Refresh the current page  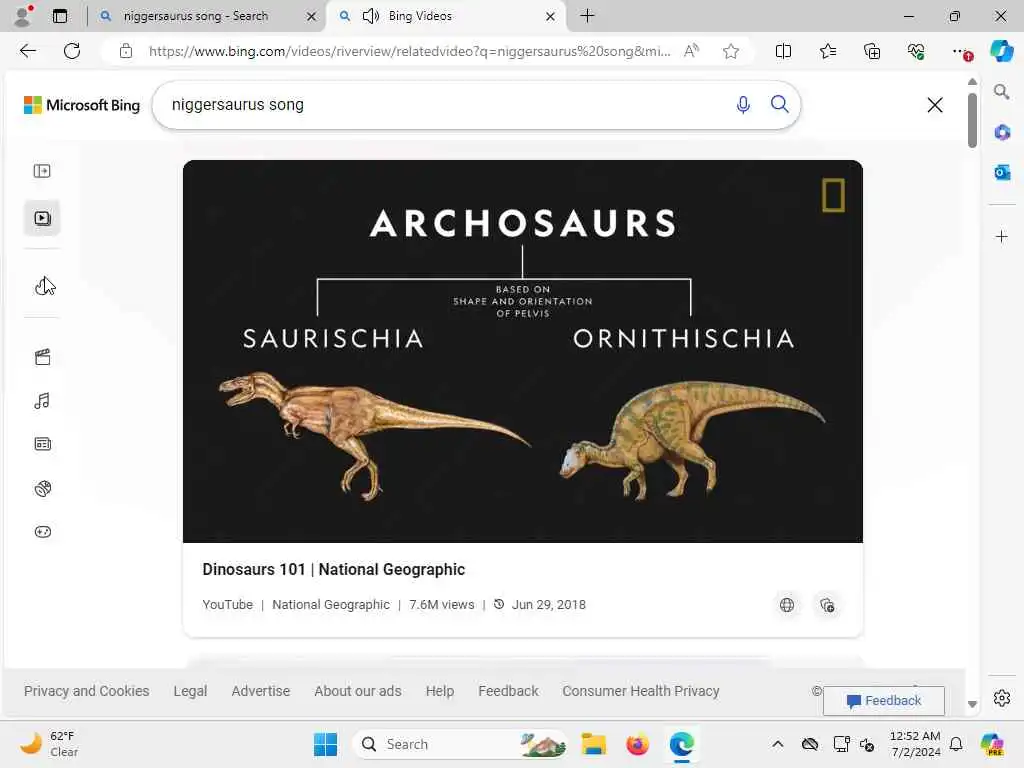click(72, 51)
